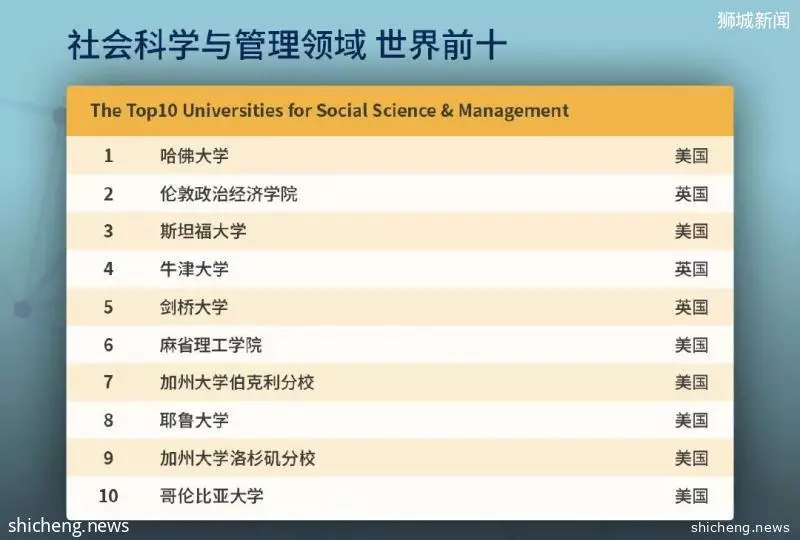Click rank number 3
Viewport: 800px width, 540px height.
click(108, 231)
